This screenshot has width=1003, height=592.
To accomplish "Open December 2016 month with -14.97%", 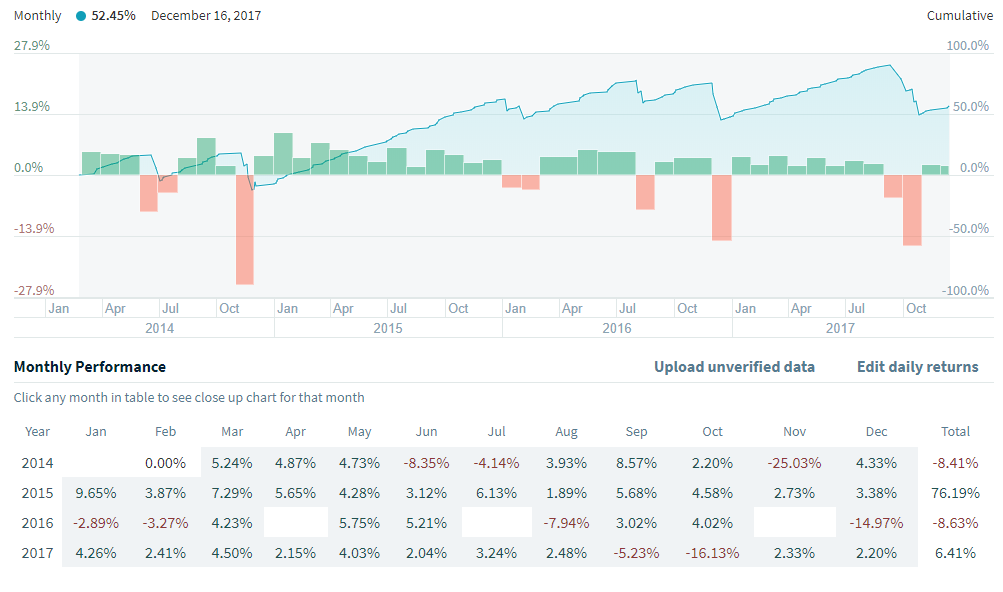I will coord(876,523).
